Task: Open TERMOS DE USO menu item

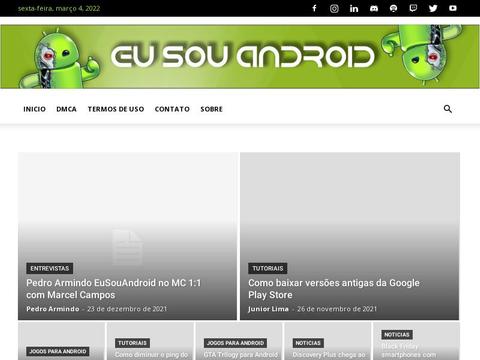Action: (x=116, y=109)
